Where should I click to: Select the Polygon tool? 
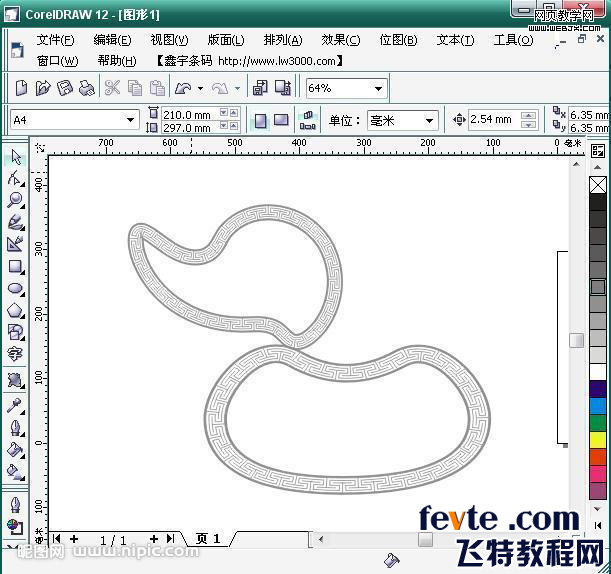tap(16, 311)
